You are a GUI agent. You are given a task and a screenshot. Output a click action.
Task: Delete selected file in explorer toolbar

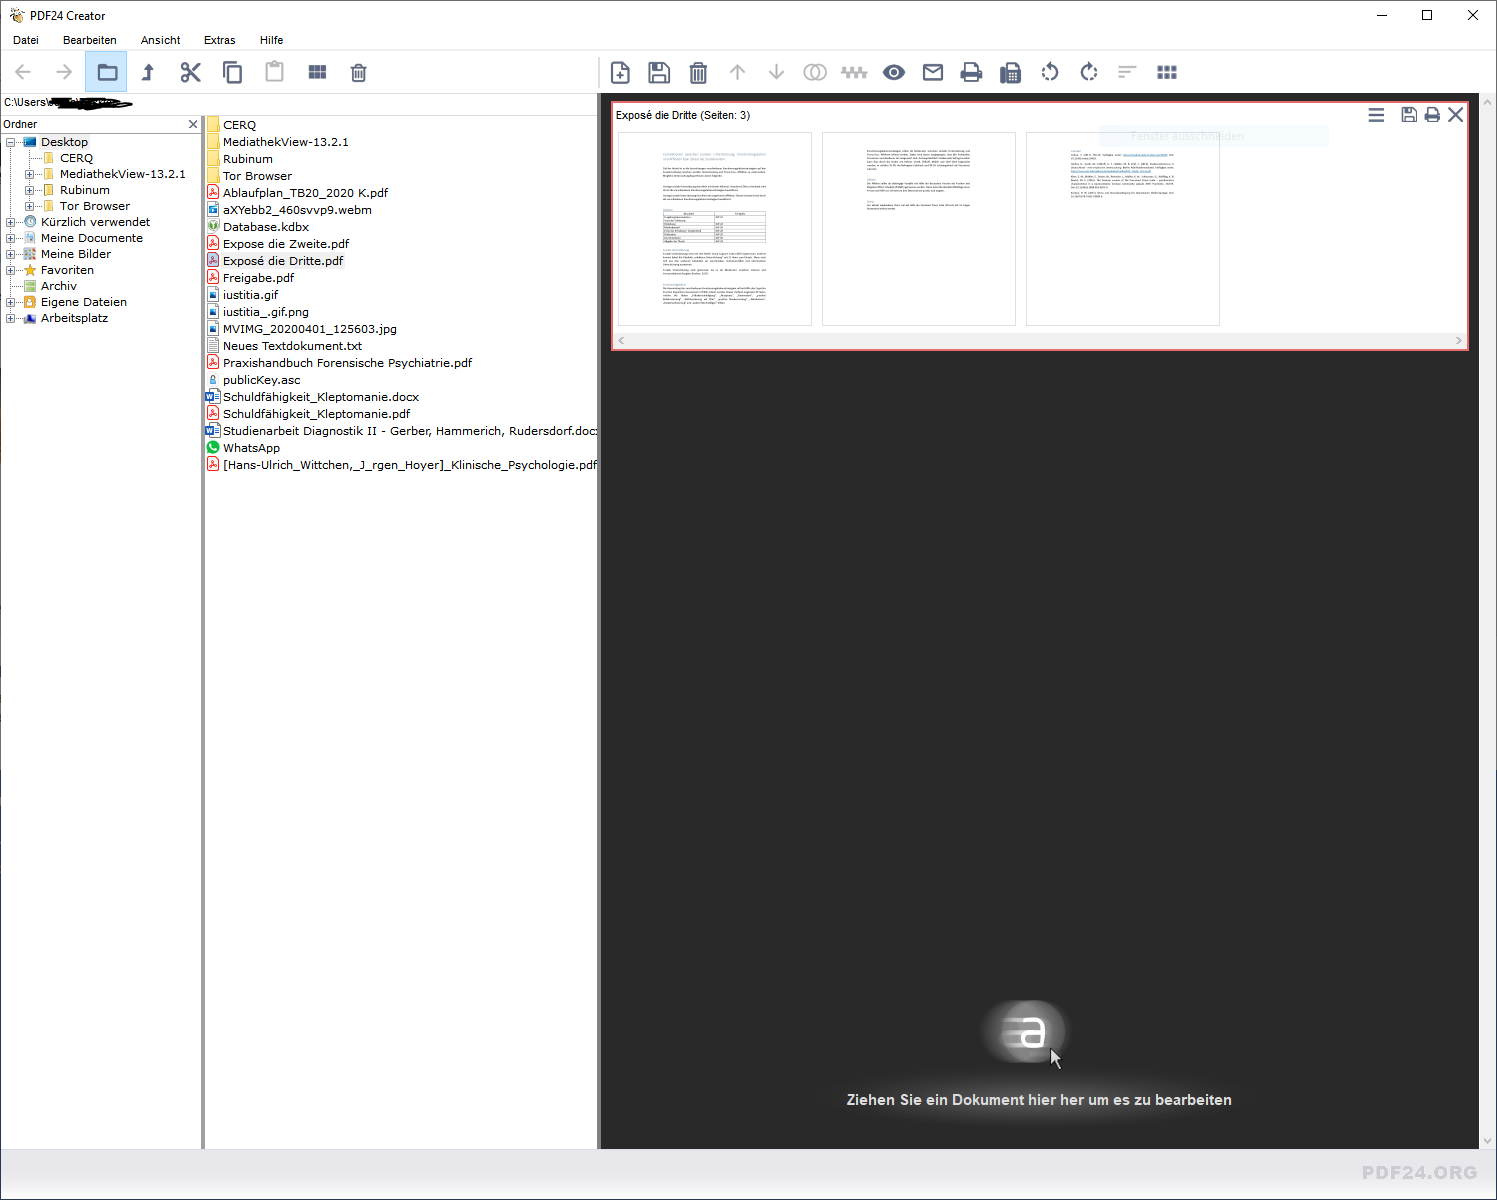pos(359,72)
